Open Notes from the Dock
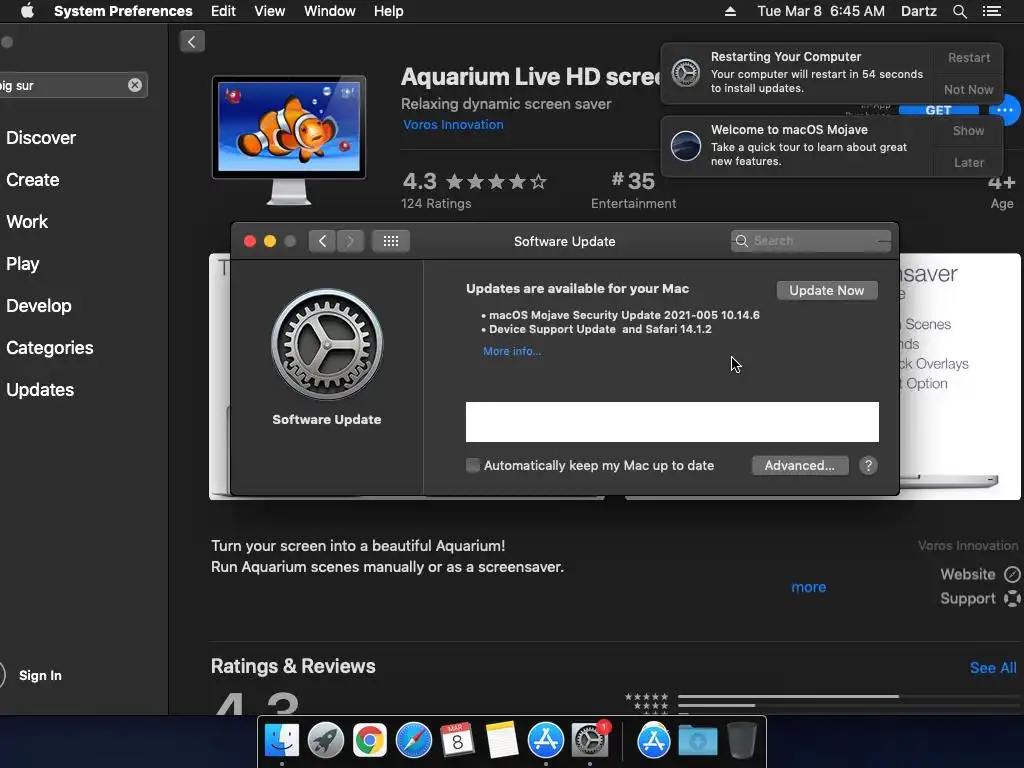 [x=502, y=741]
